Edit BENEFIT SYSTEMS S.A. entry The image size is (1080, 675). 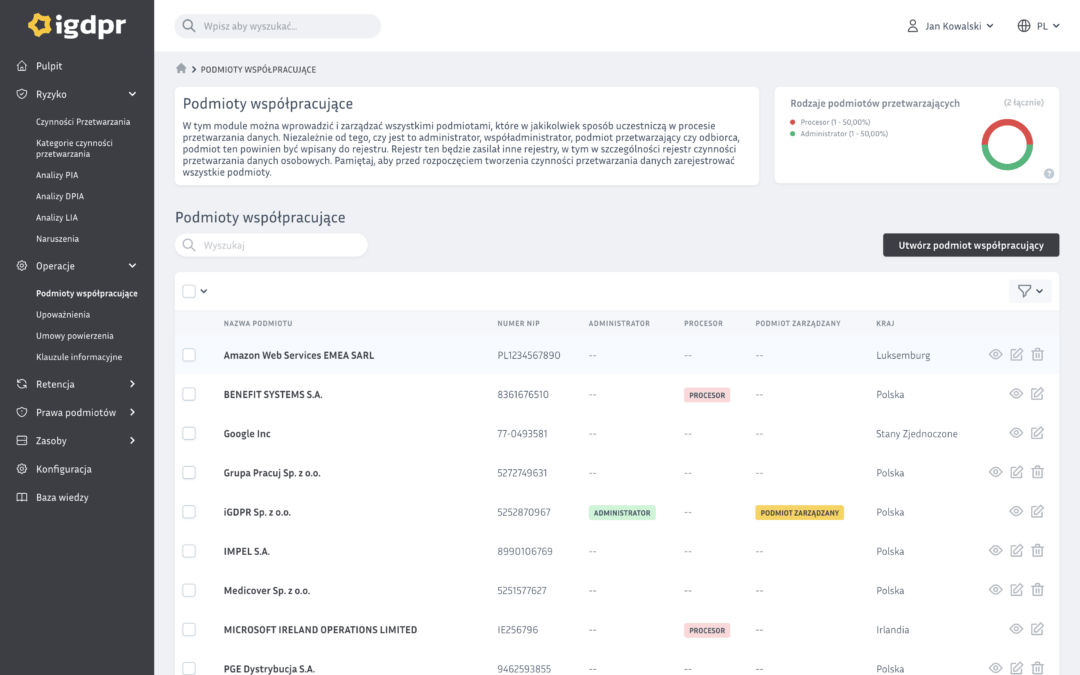pyautogui.click(x=1037, y=394)
